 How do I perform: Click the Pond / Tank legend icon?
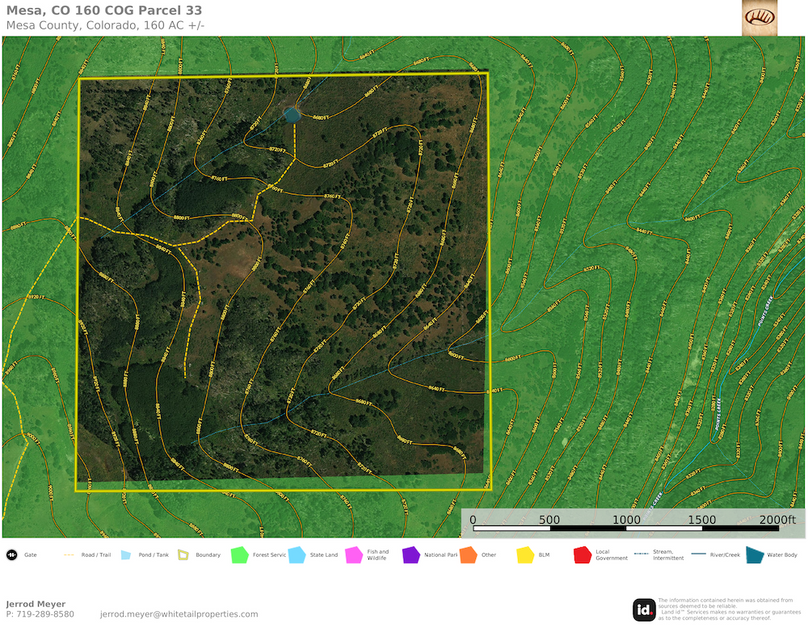pyautogui.click(x=126, y=555)
